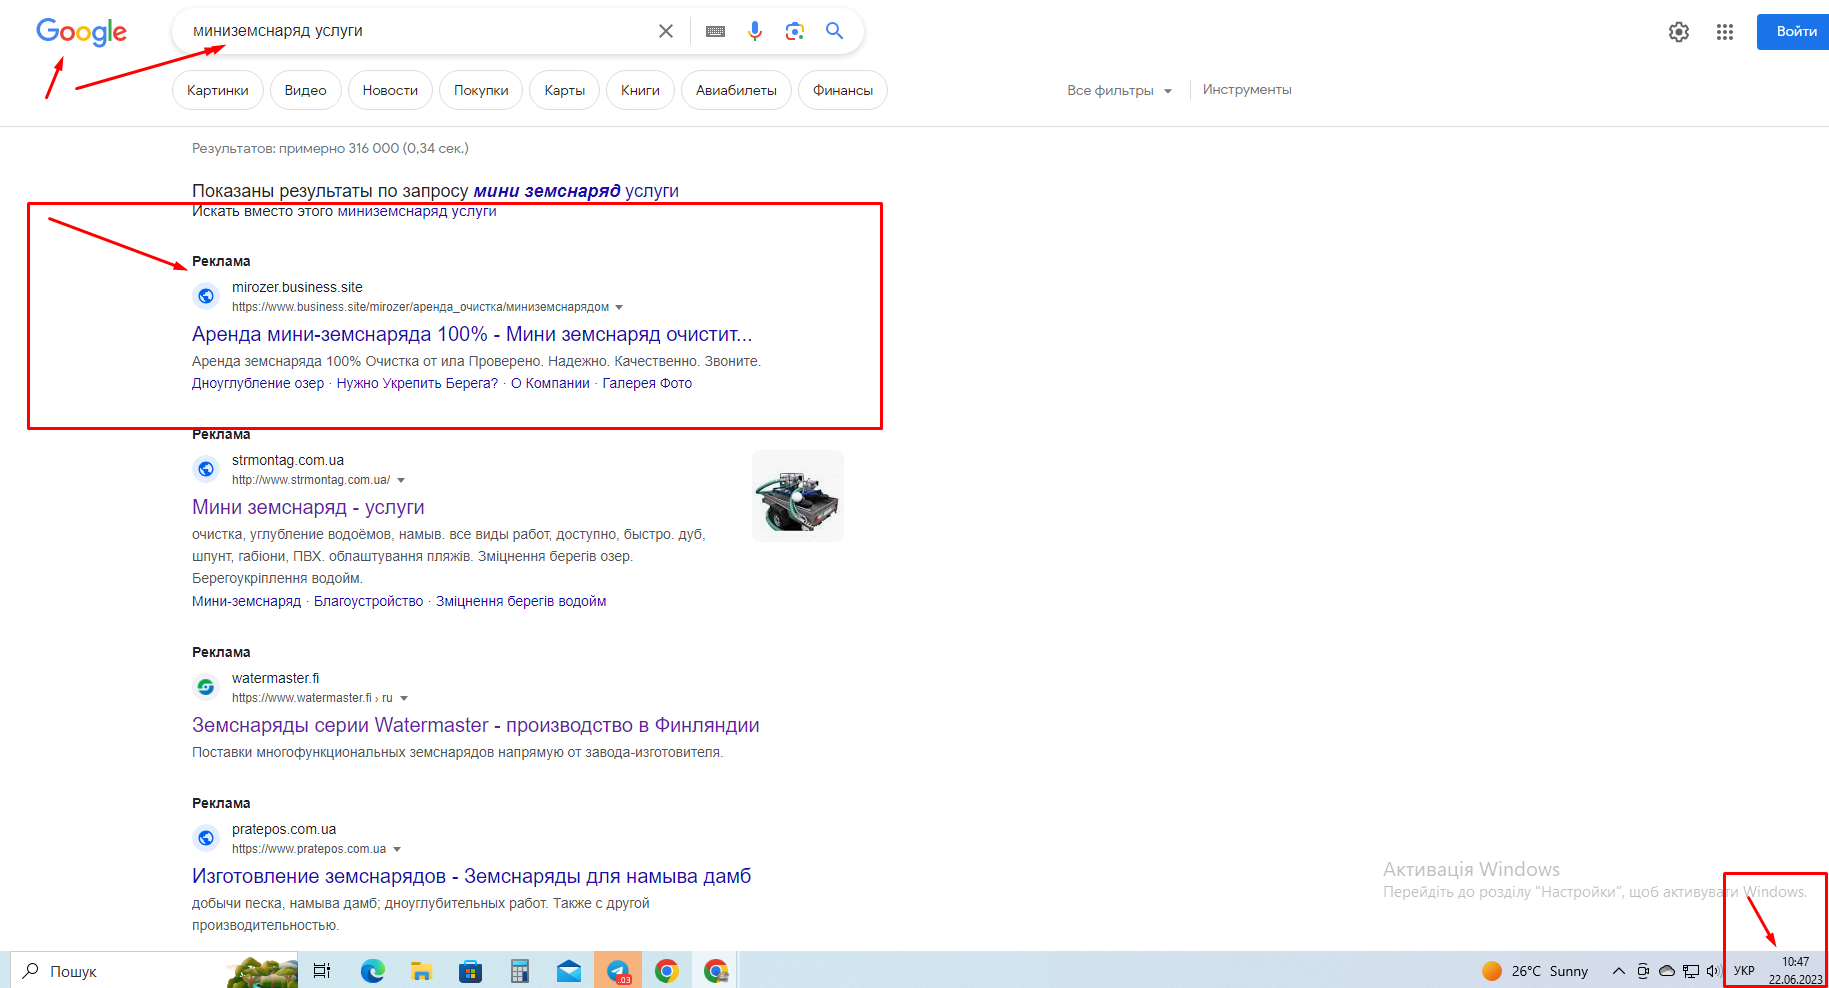Viewport: 1829px width, 988px height.
Task: Switch to Покупки tab
Action: point(481,90)
